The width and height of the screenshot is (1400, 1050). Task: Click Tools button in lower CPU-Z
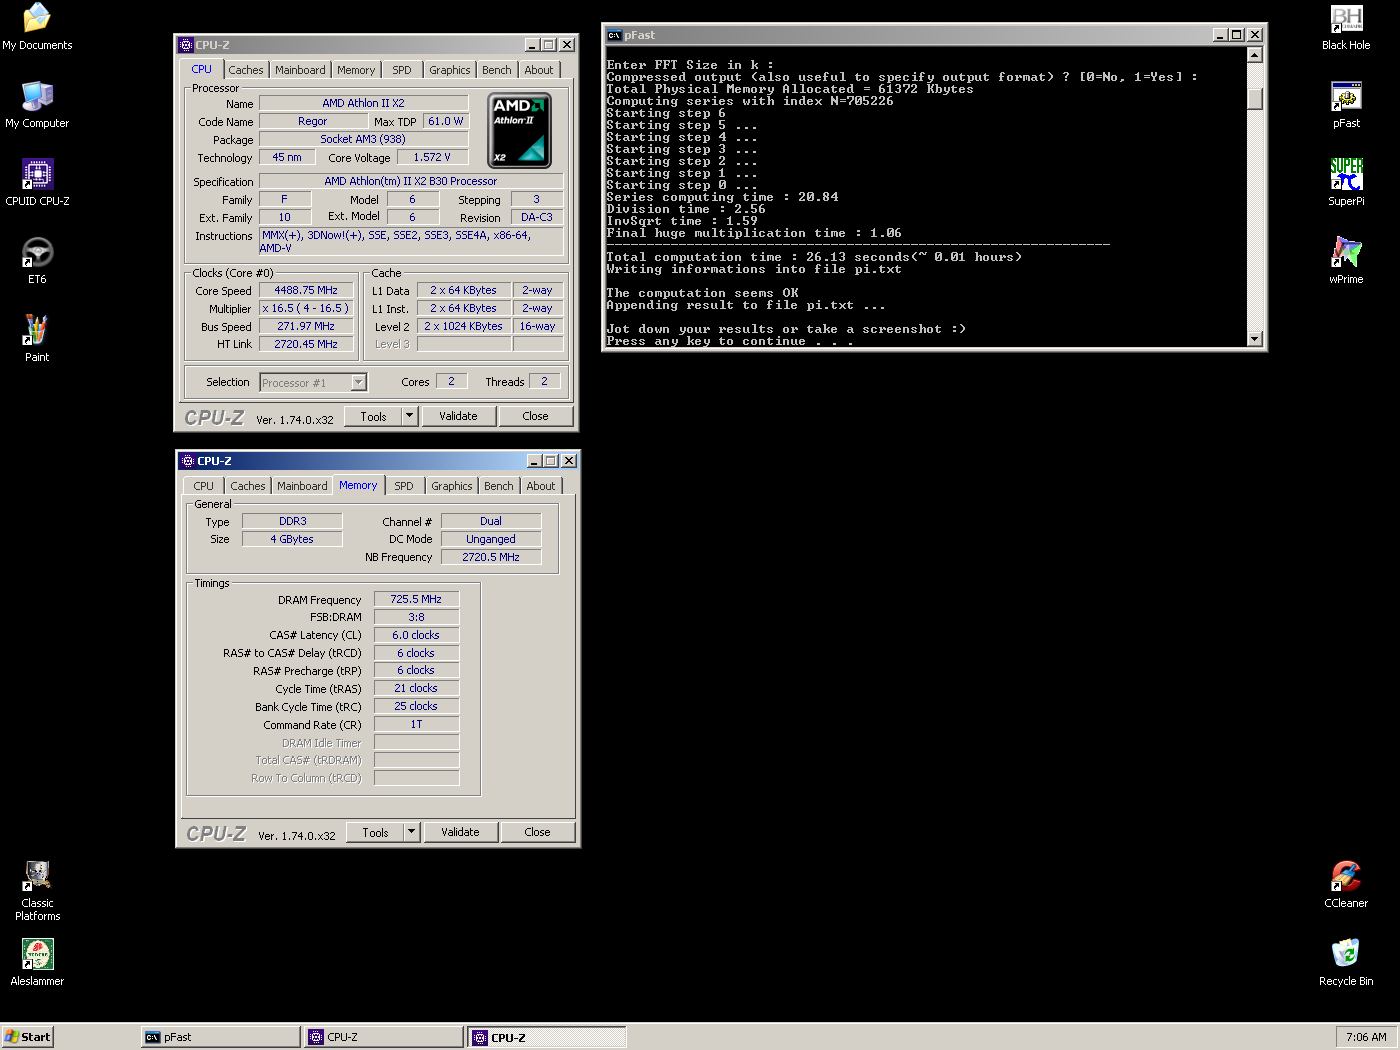point(375,832)
